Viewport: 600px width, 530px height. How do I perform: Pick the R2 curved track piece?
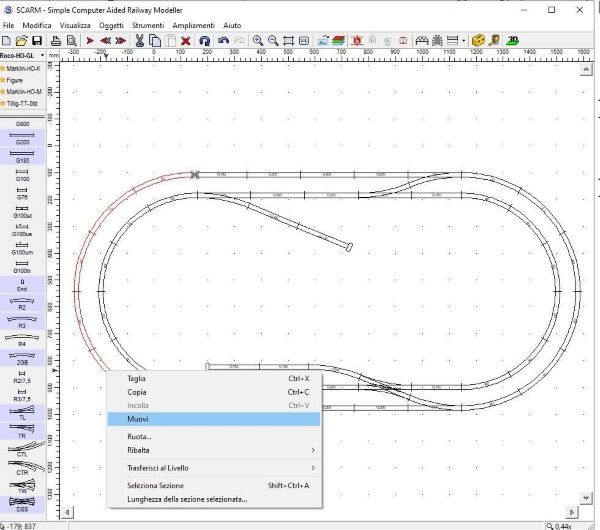(22, 304)
